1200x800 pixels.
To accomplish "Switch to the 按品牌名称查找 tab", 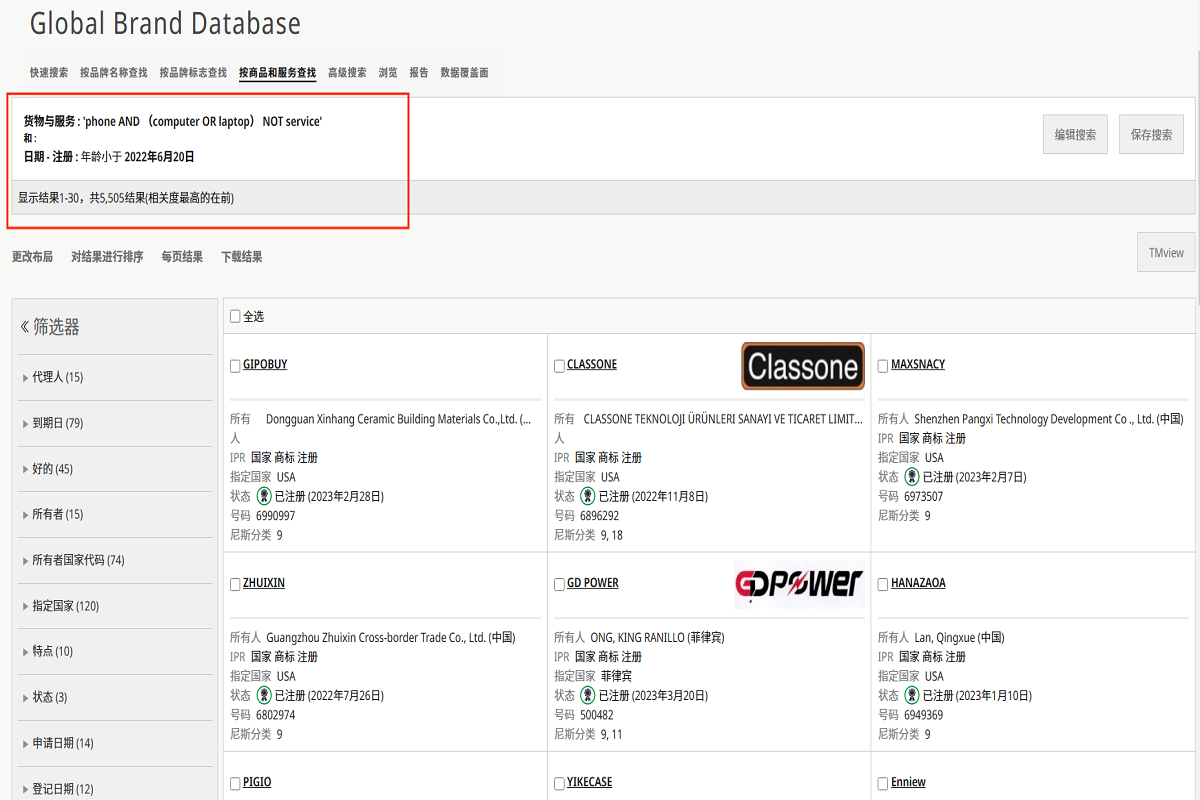I will tap(114, 73).
